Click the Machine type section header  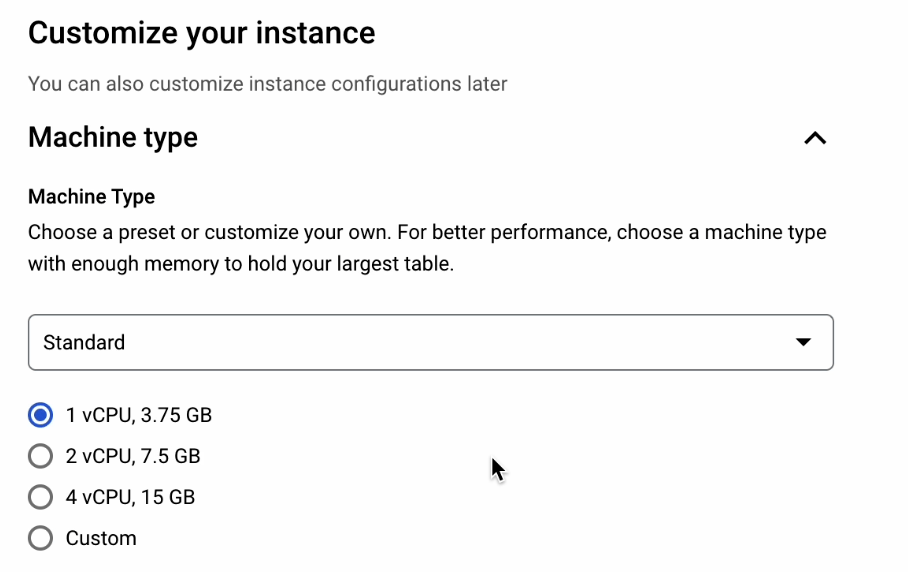[x=113, y=137]
